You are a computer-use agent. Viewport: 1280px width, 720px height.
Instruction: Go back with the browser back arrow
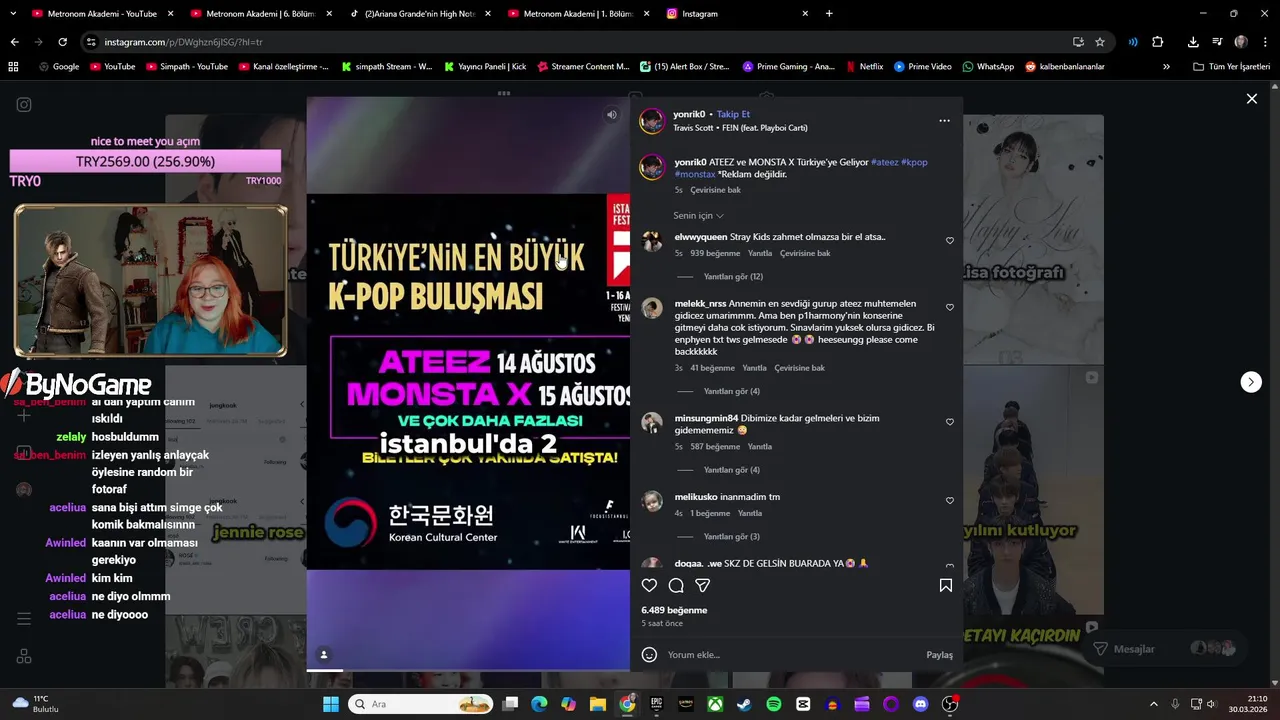tap(14, 42)
